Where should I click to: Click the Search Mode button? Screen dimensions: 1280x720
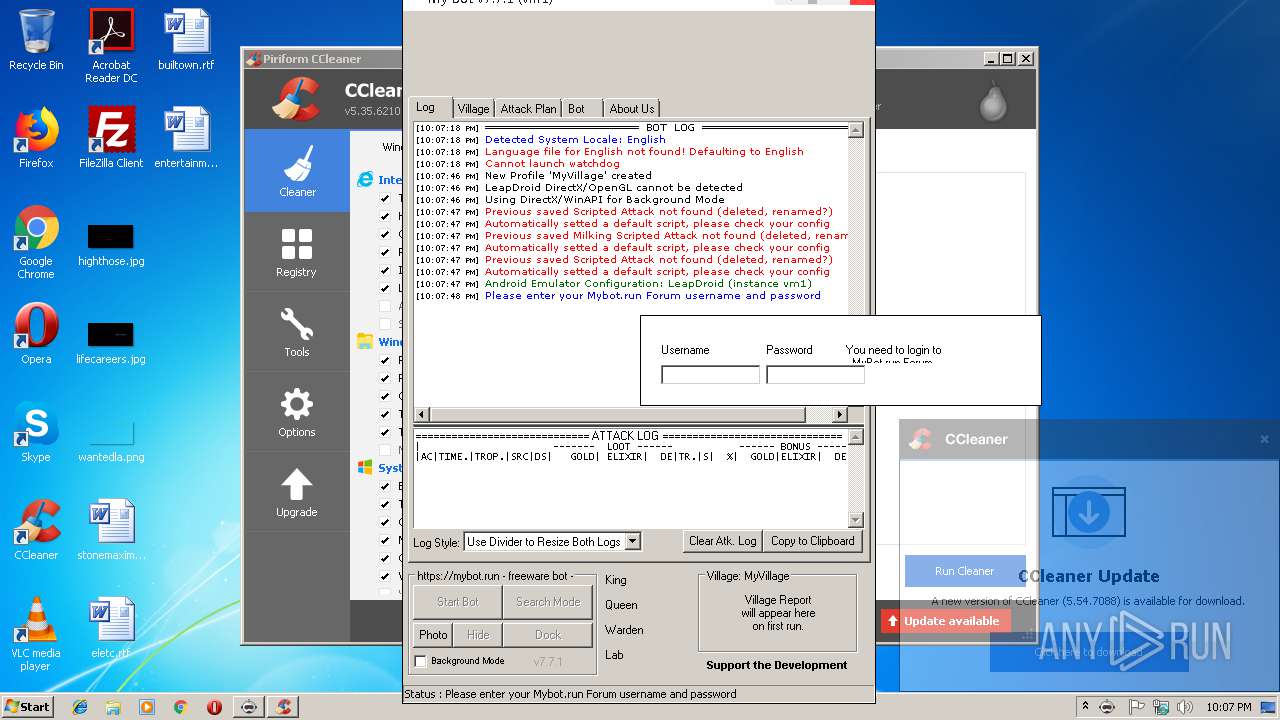[x=547, y=602]
